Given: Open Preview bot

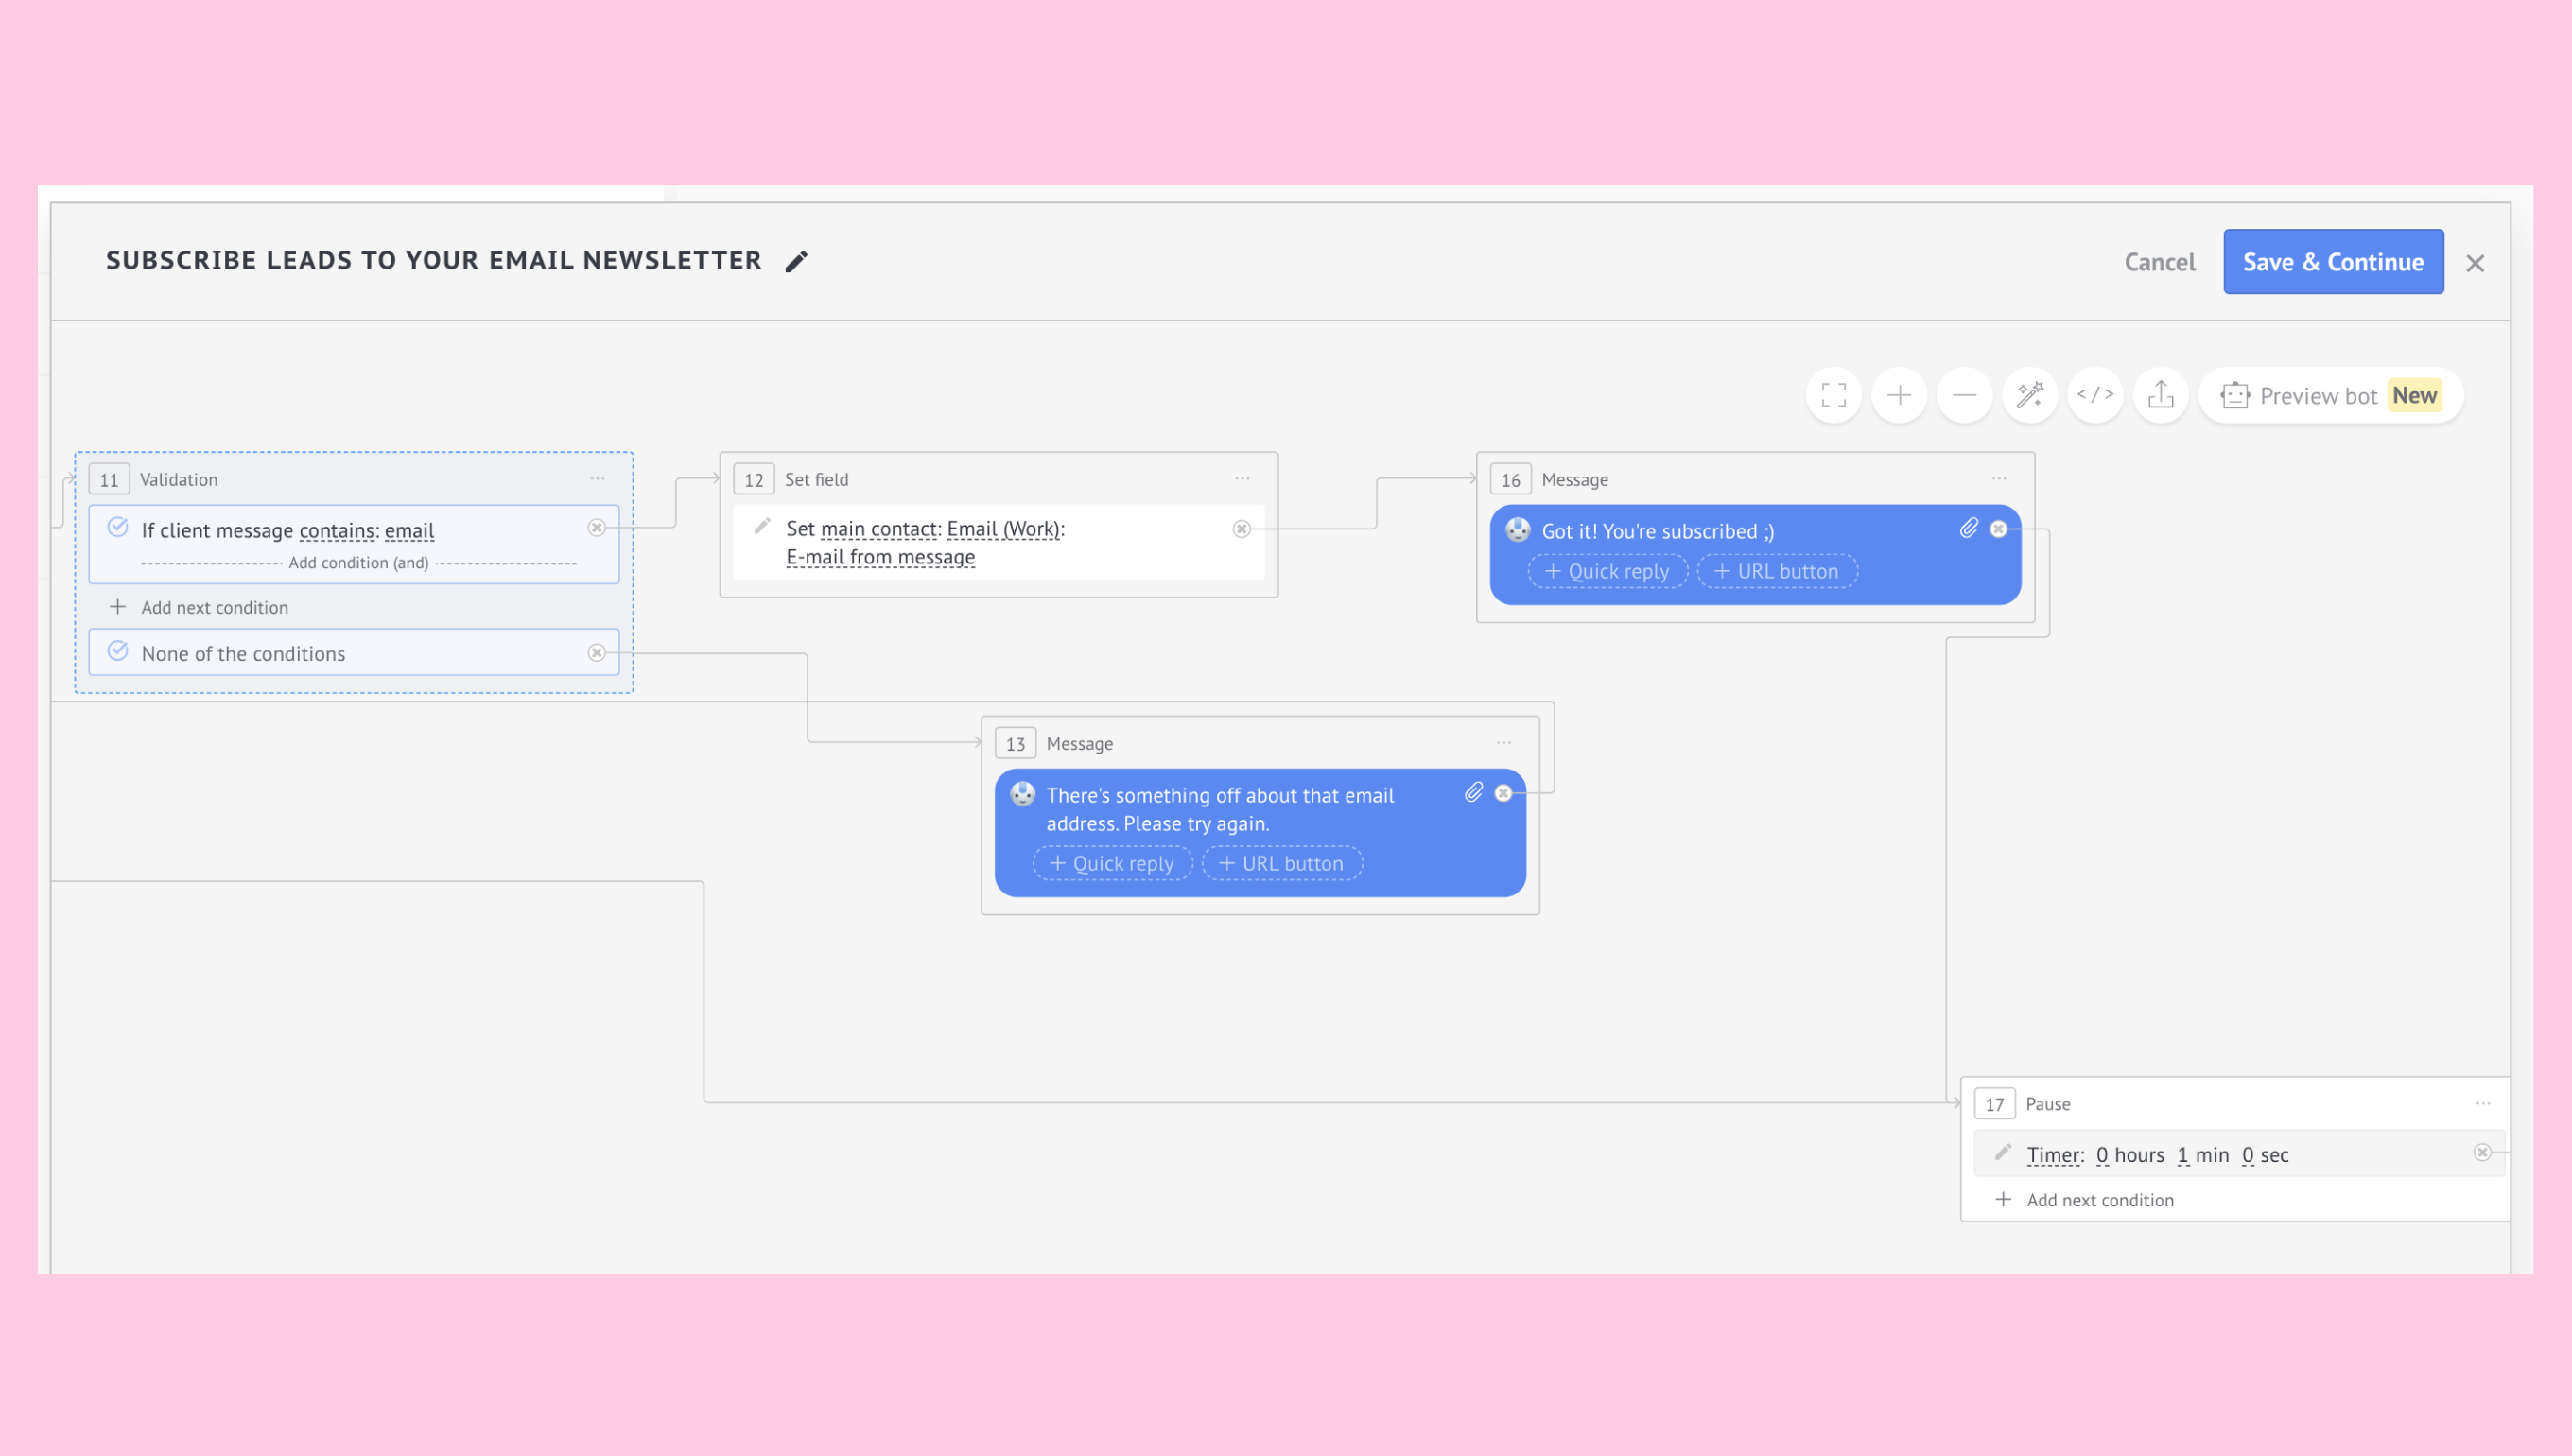Looking at the screenshot, I should (2330, 396).
